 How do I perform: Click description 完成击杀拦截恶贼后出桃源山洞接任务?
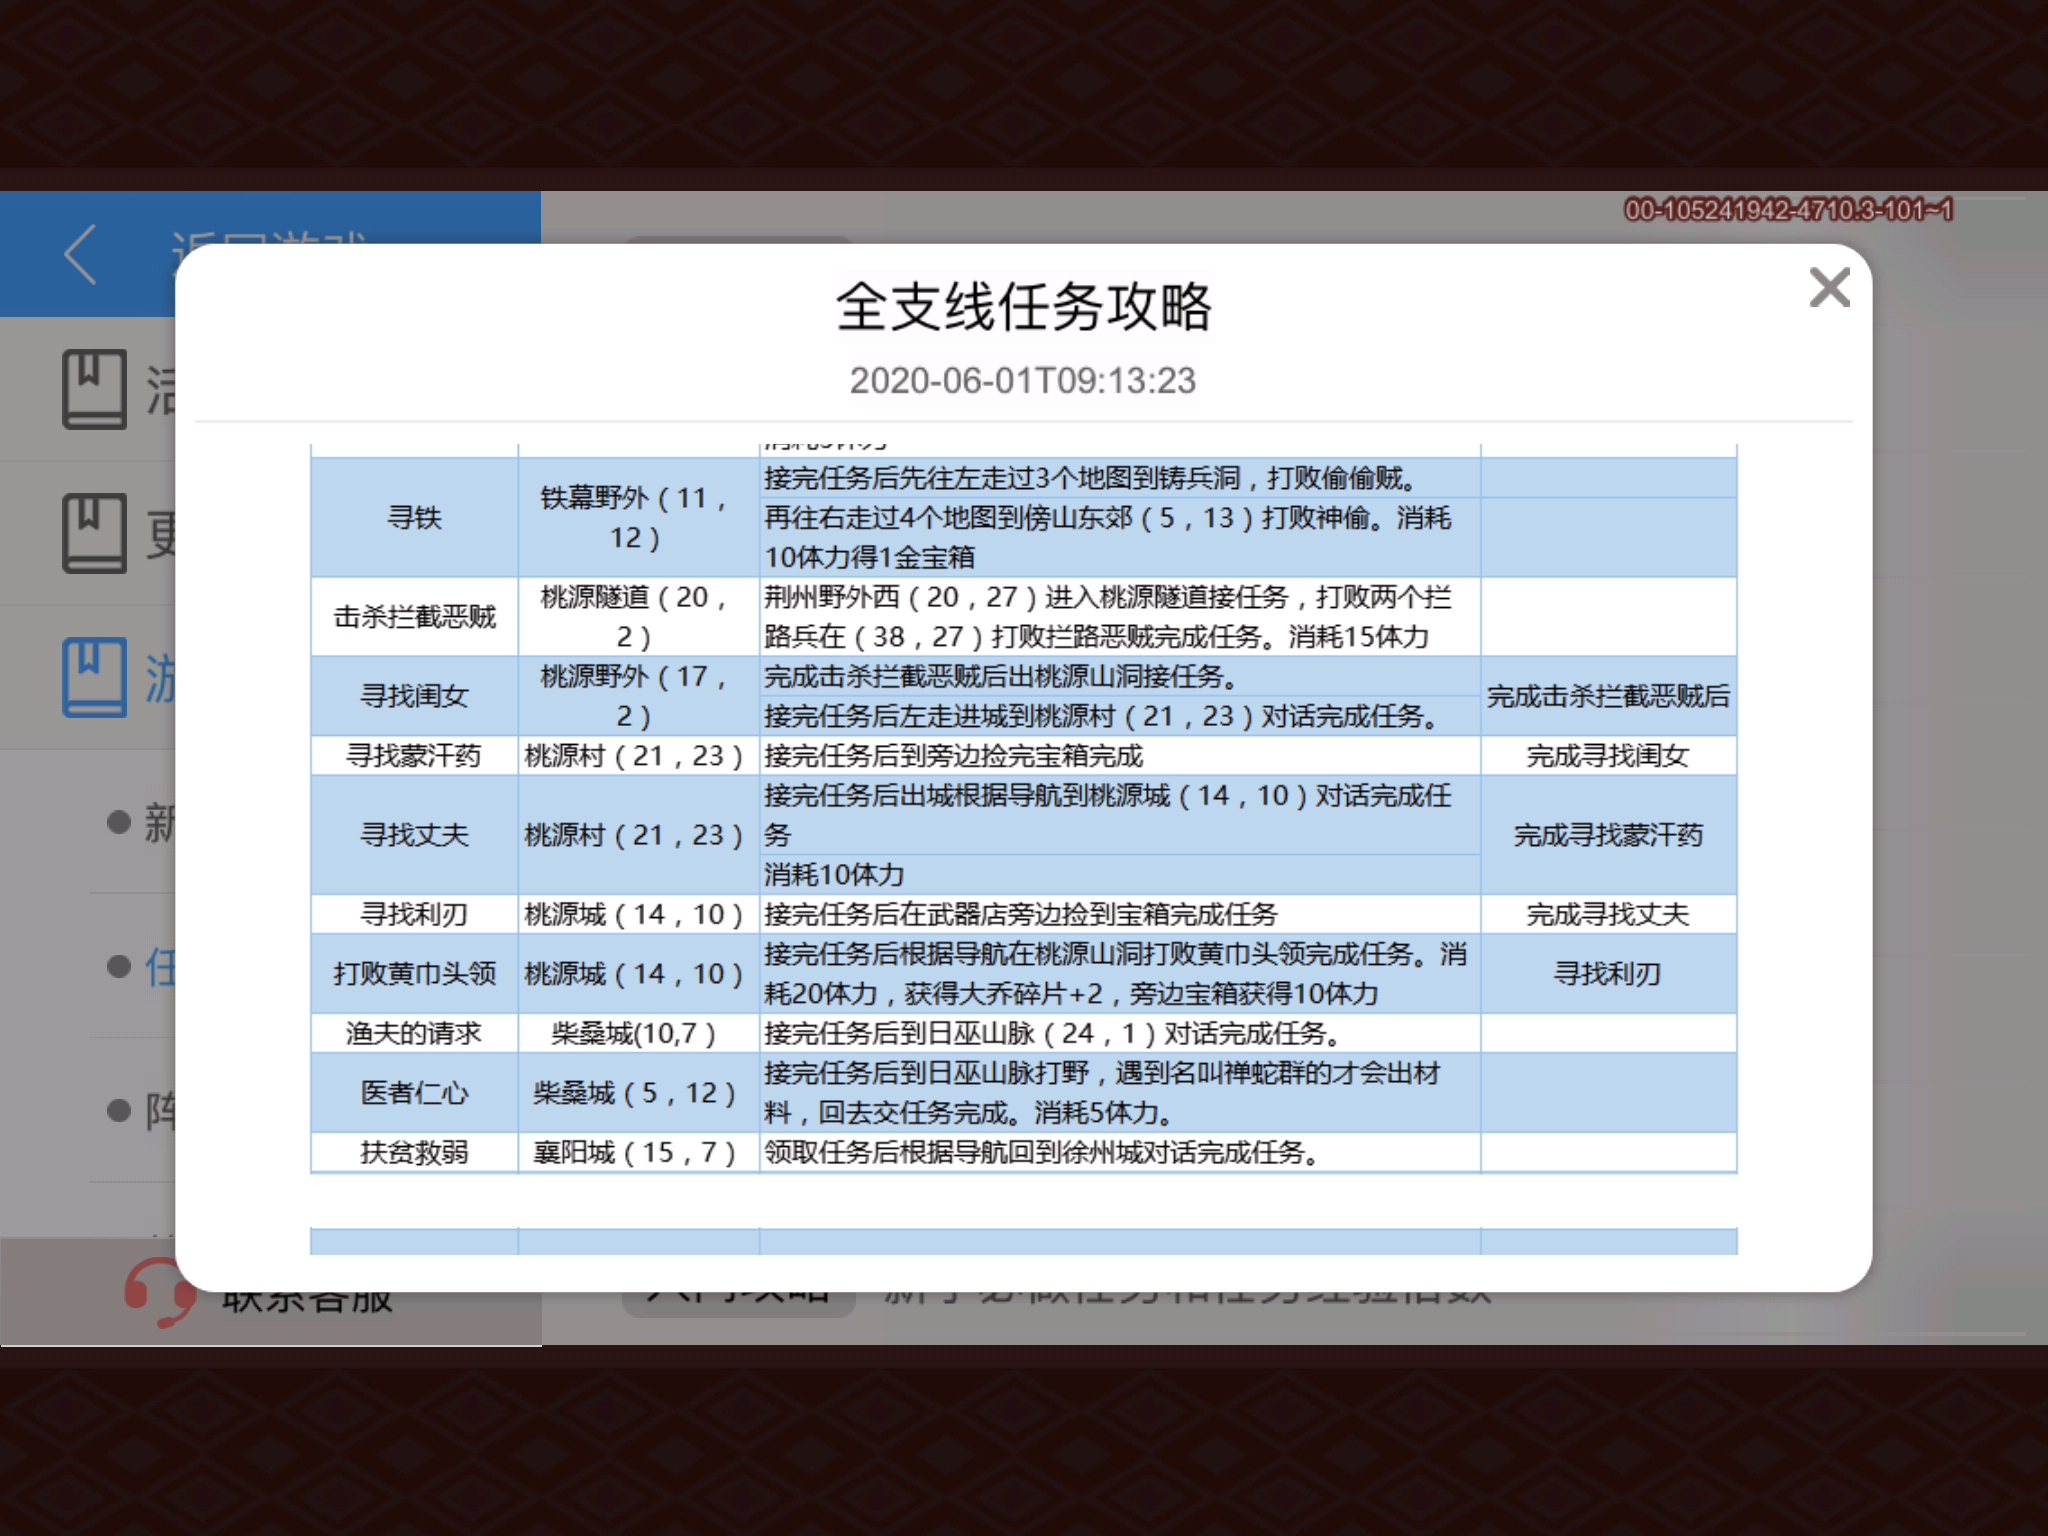click(1120, 676)
